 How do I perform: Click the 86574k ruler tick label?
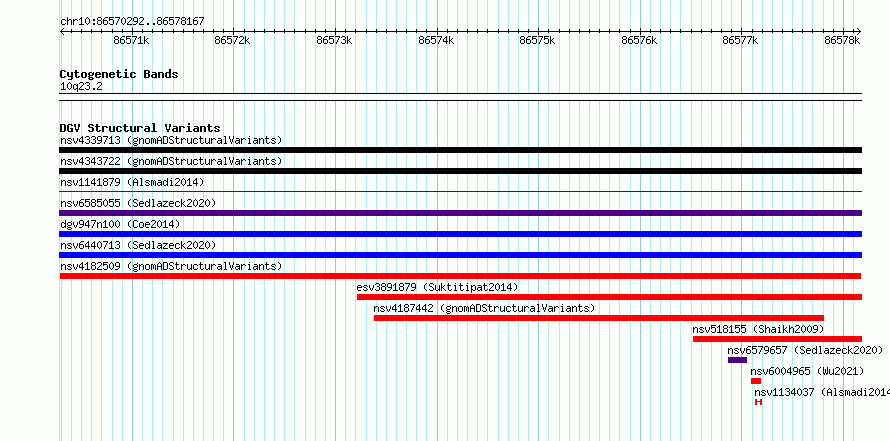tap(436, 40)
